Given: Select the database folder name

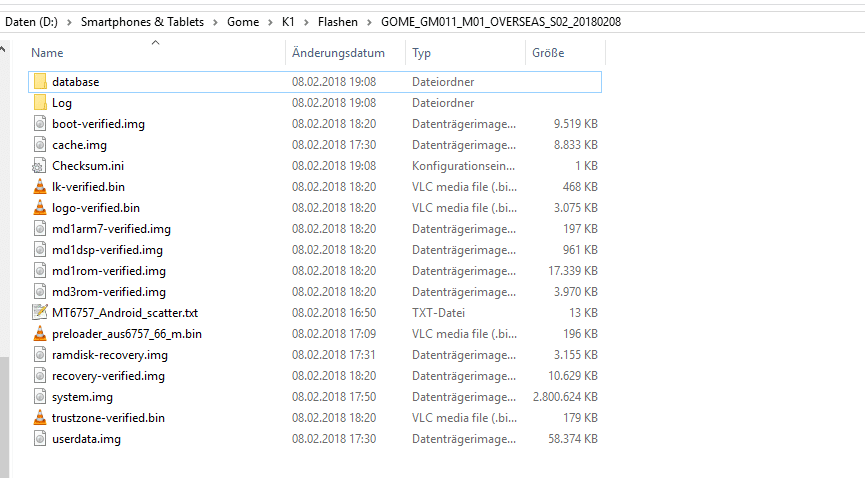Looking at the screenshot, I should pos(76,82).
